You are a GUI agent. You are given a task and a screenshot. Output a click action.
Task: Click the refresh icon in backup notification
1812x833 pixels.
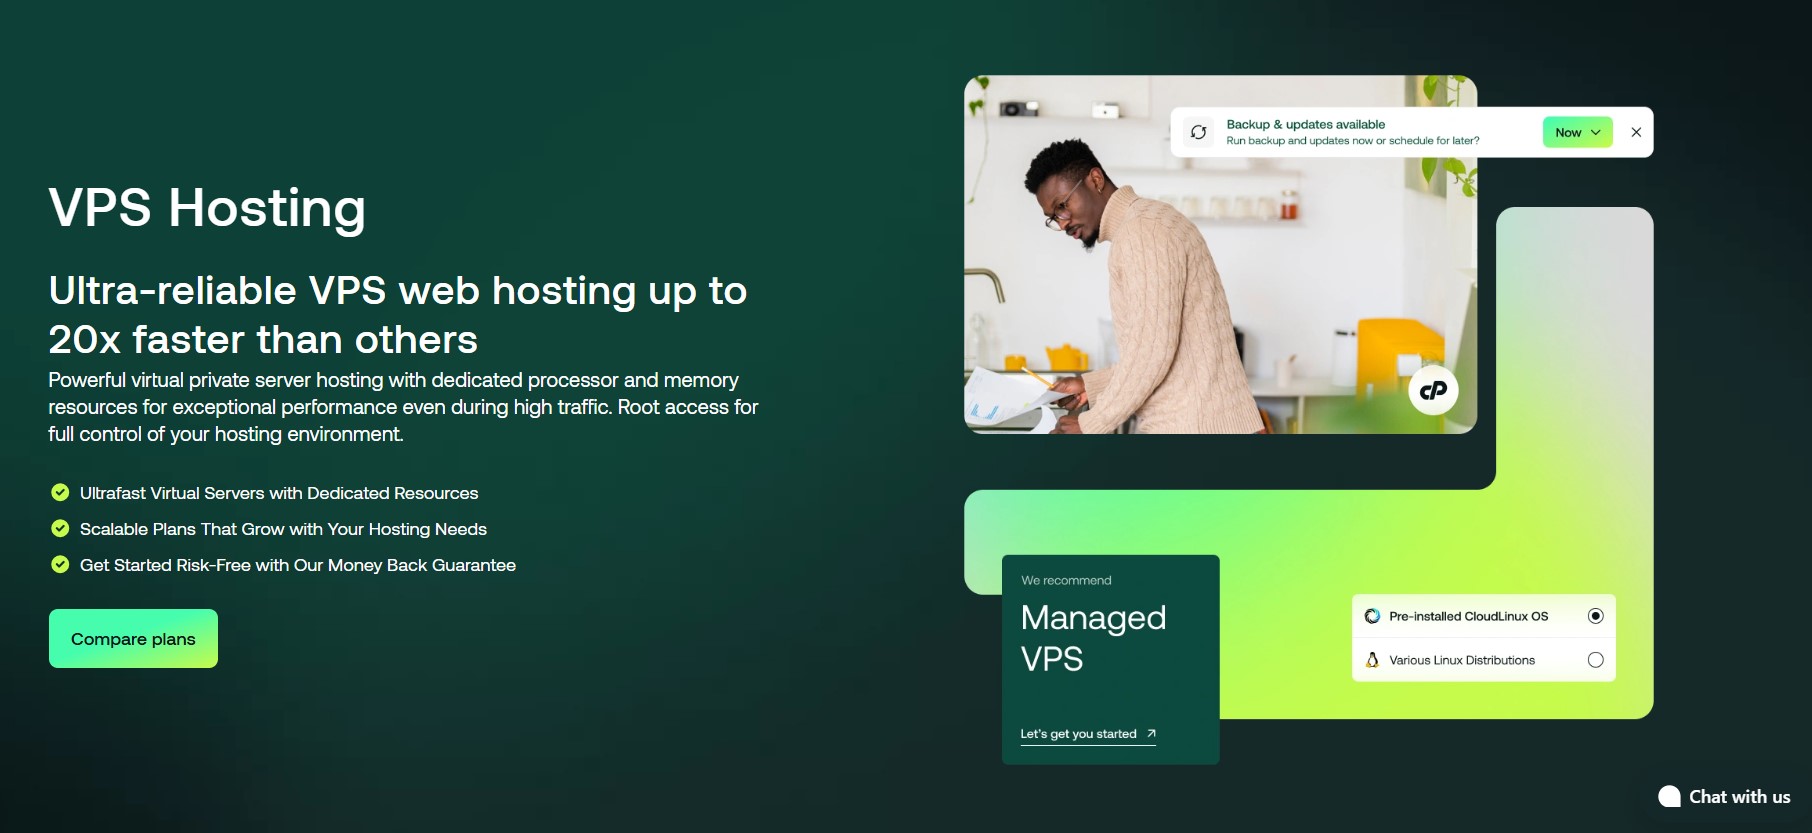(x=1198, y=132)
